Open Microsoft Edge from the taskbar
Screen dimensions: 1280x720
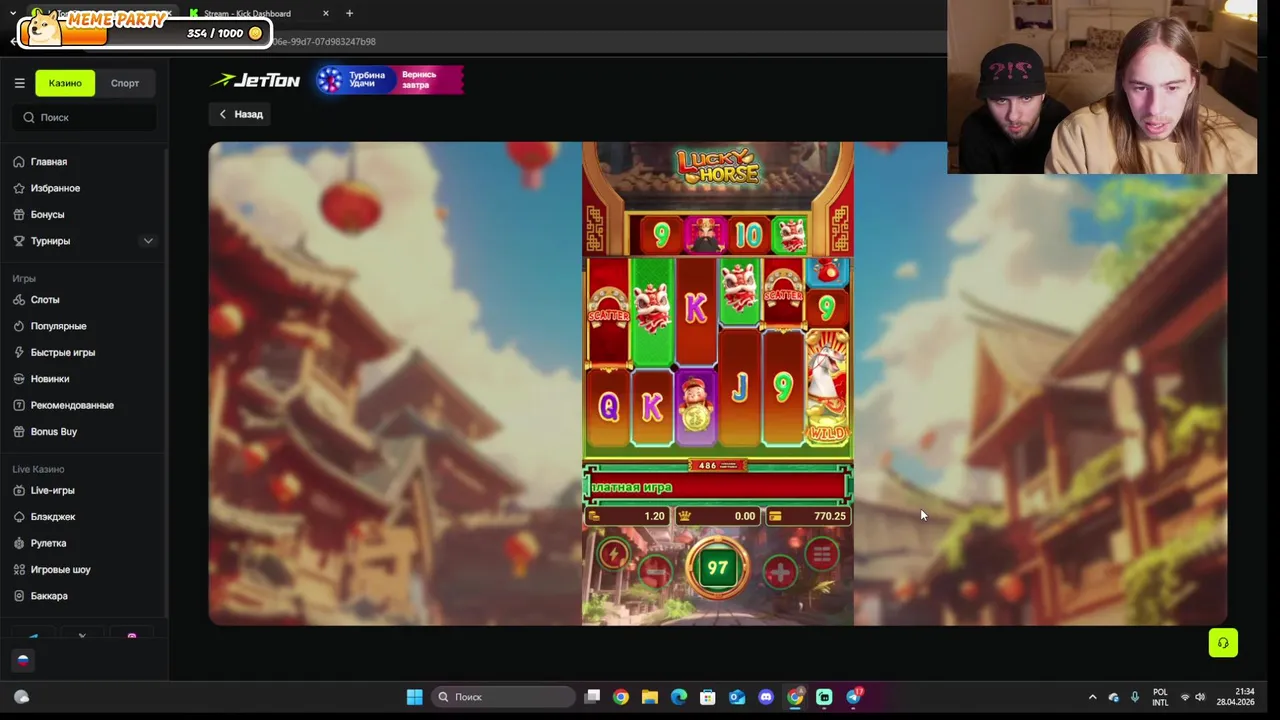679,697
